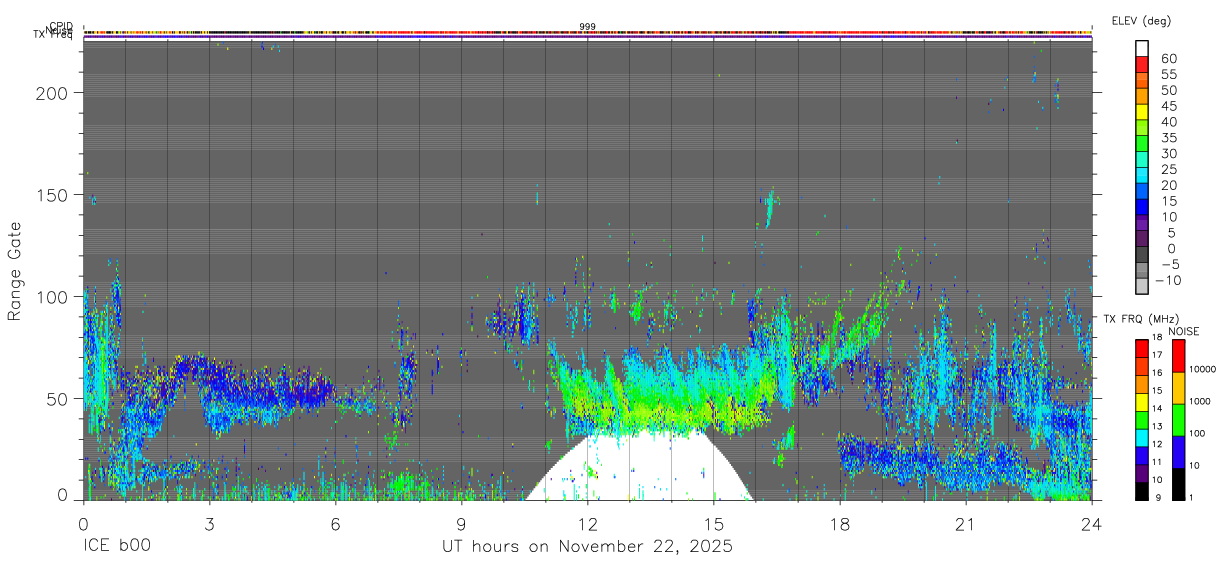Click the "UT hours on November 22, 2025" axis title
The image size is (1228, 567).
(588, 547)
